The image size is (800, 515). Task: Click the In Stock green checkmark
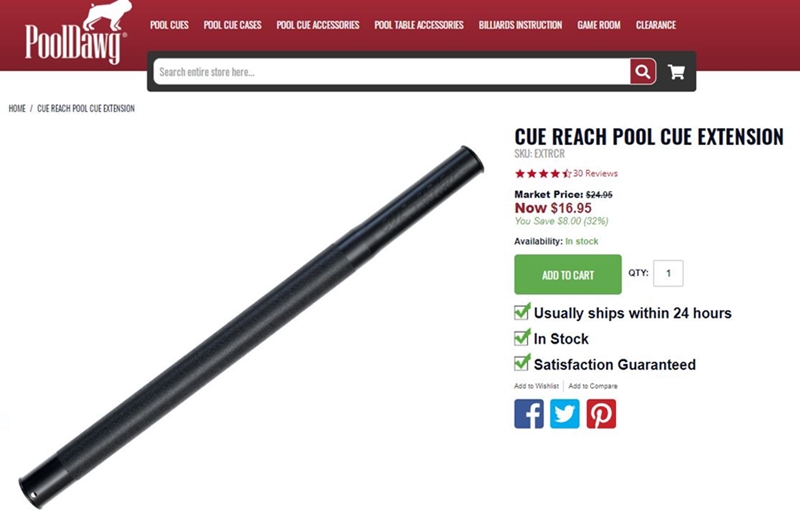coord(522,337)
